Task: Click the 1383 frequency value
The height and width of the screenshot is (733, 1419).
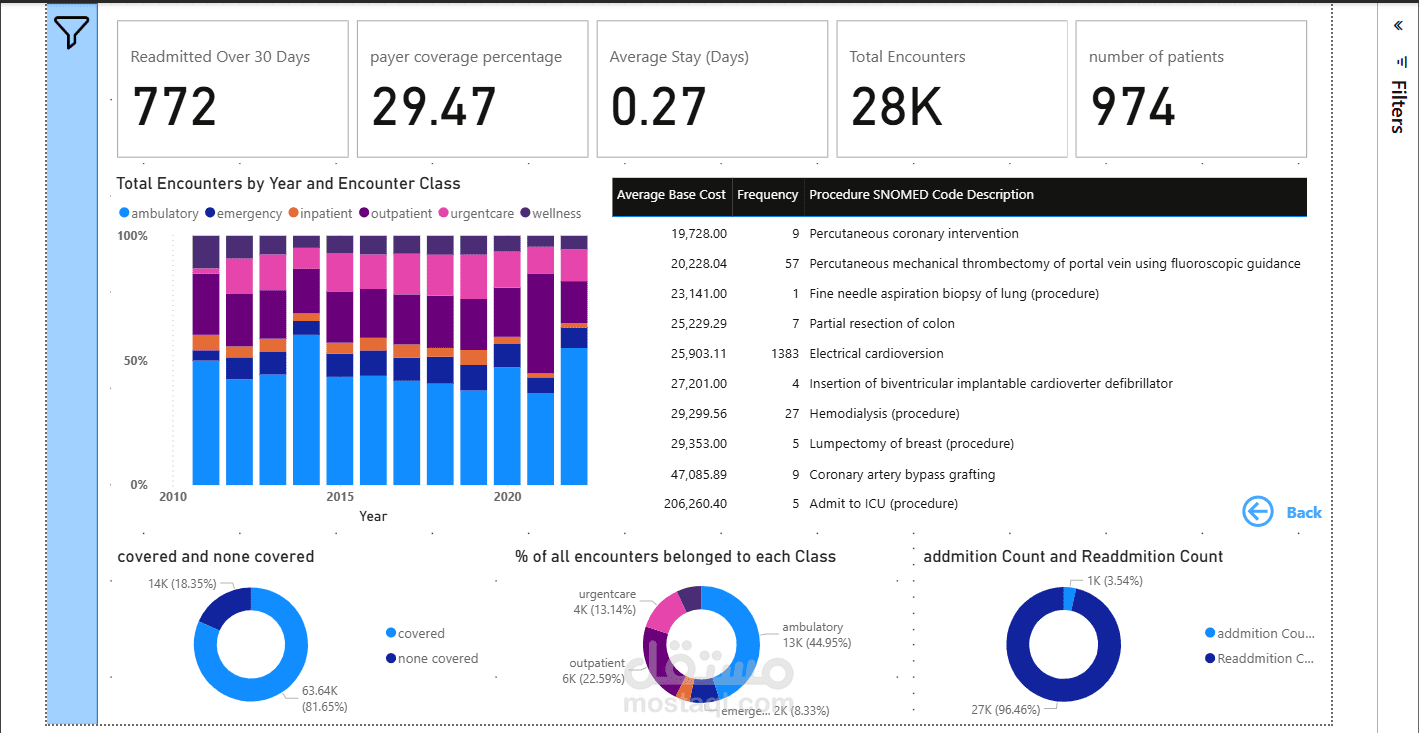Action: (785, 353)
